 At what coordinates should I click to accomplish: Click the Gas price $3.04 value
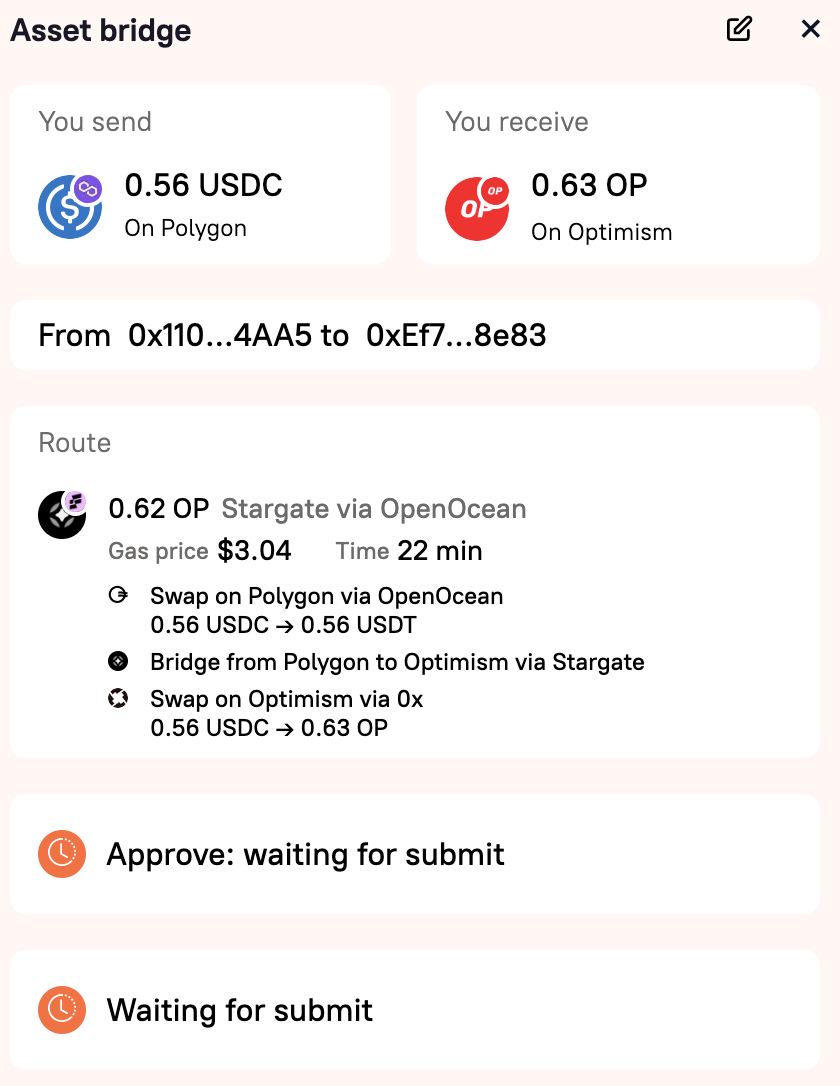click(254, 551)
